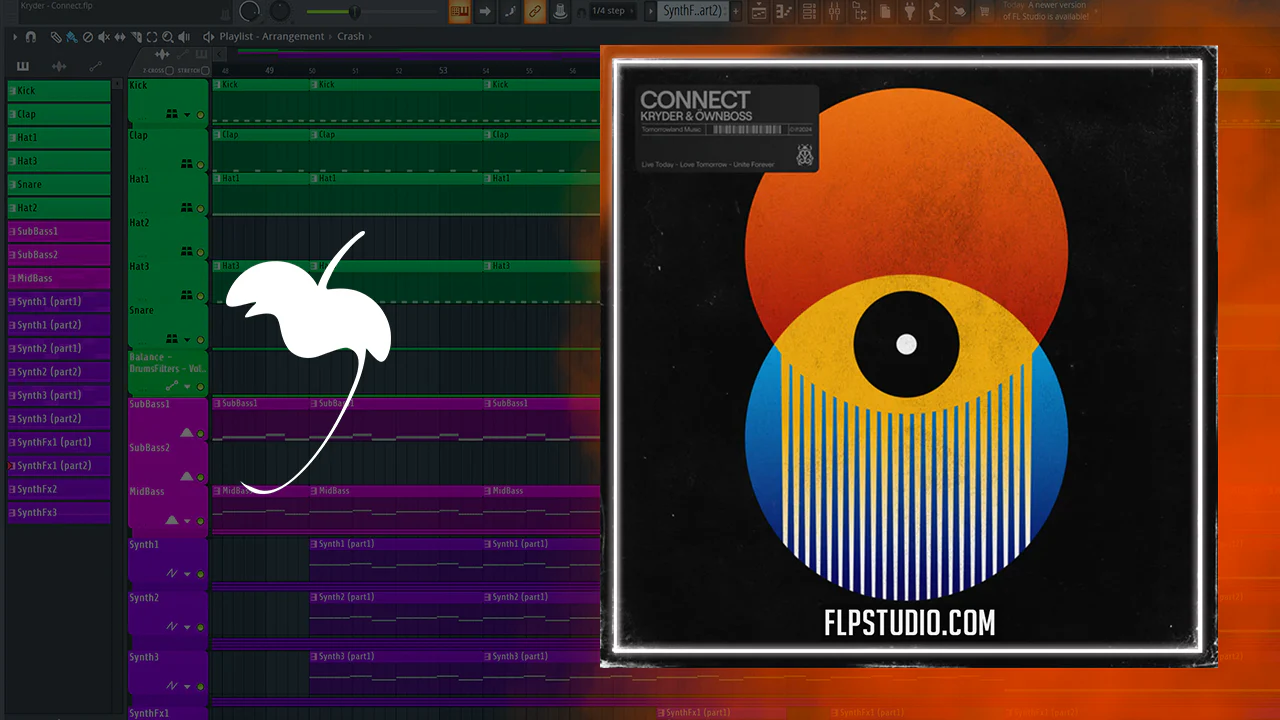Open the Snare track dropdown arrow
The width and height of the screenshot is (1280, 720).
pos(187,339)
